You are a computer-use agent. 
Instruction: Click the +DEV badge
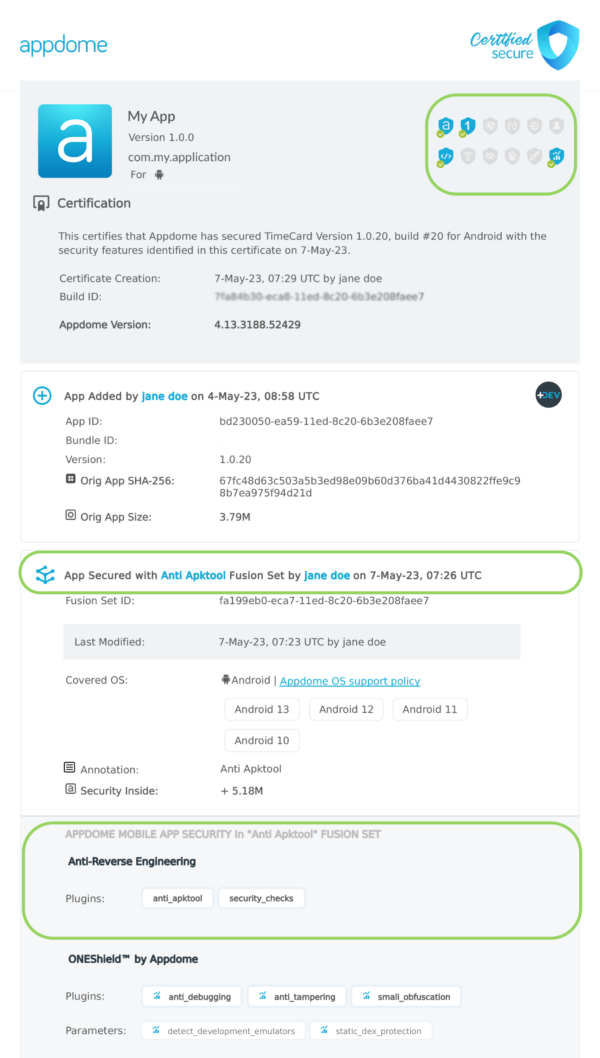548,395
